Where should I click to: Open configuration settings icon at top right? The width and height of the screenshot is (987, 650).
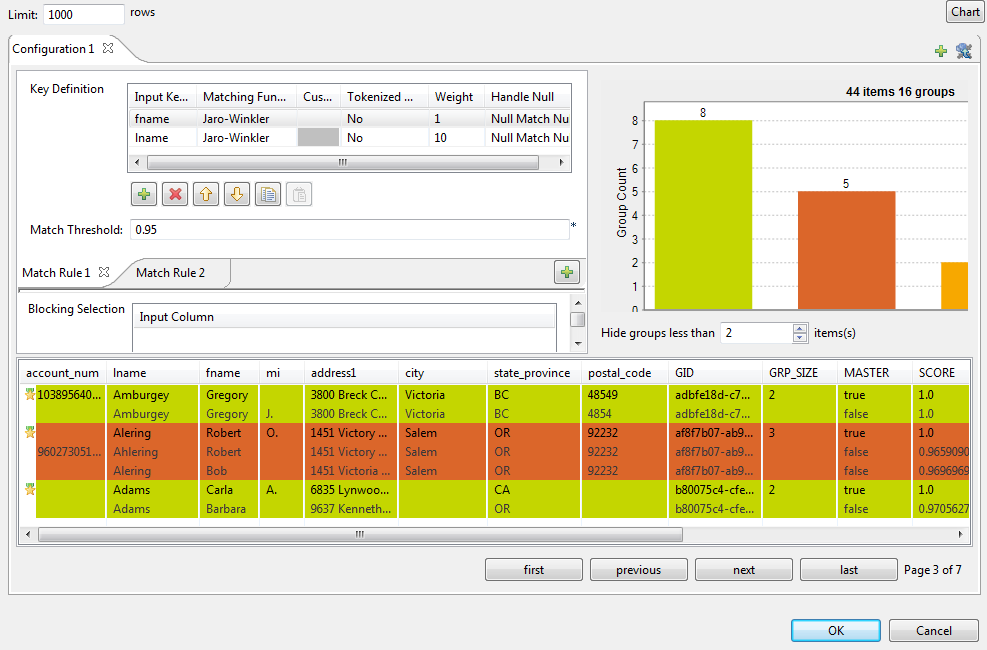click(x=964, y=51)
